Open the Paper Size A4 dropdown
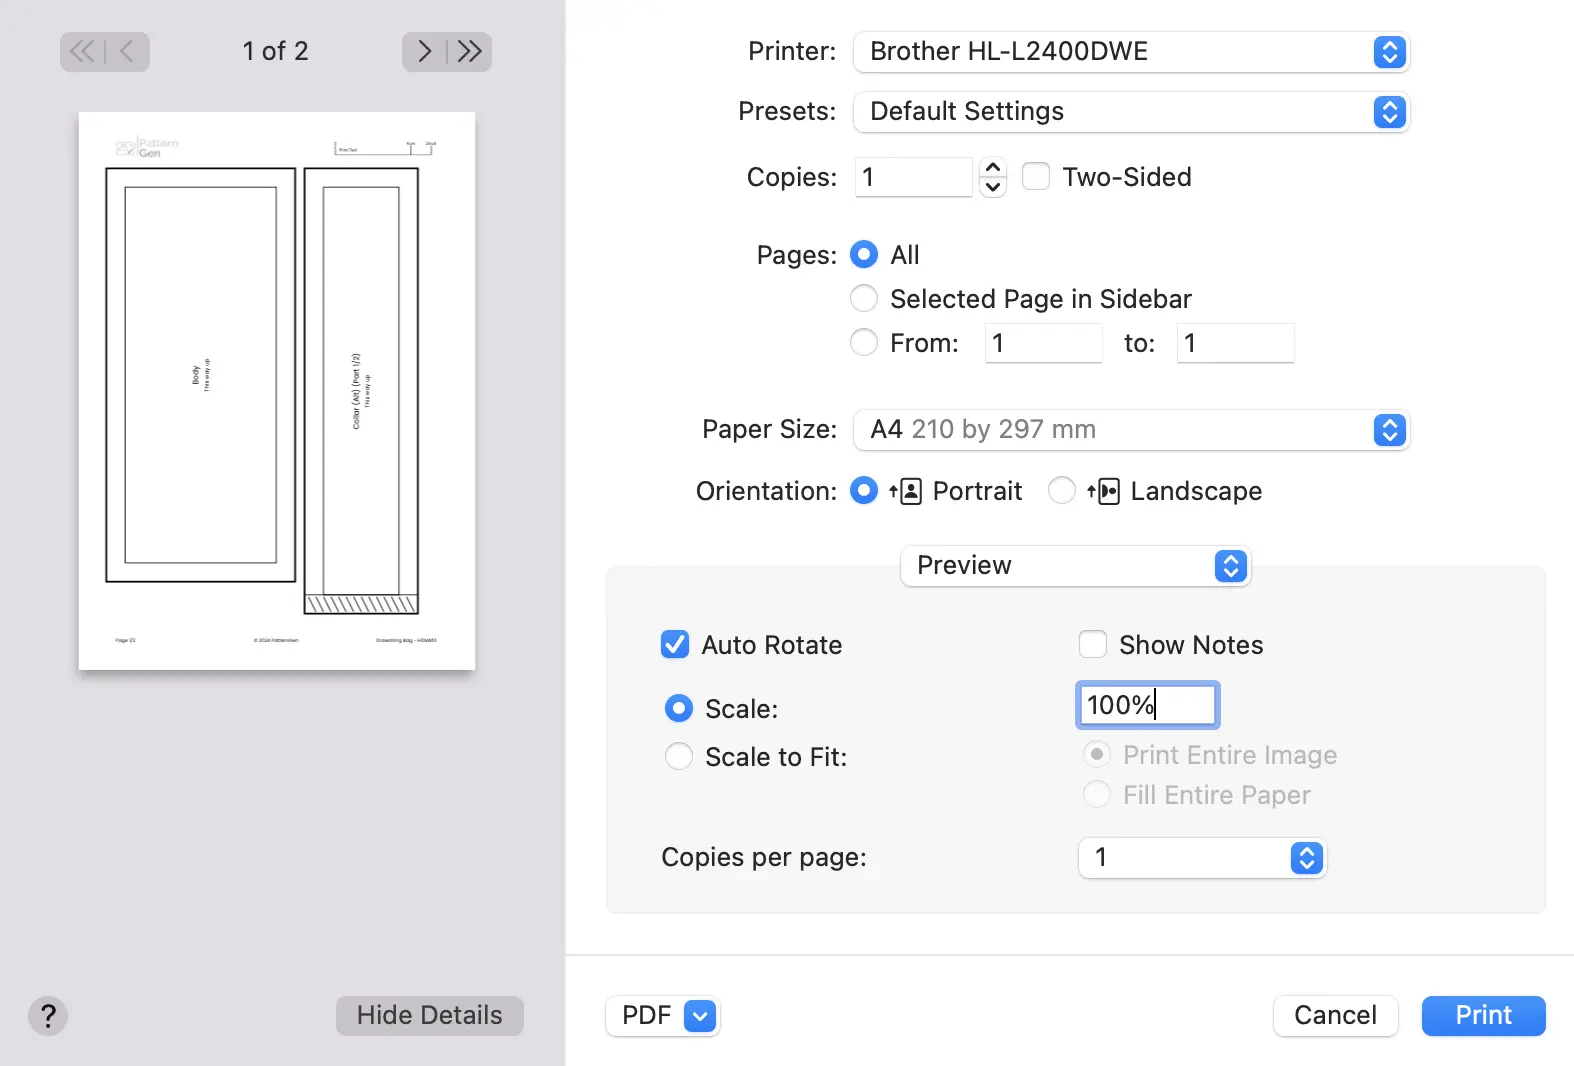Screen dimensions: 1574x1066 pyautogui.click(x=1130, y=430)
